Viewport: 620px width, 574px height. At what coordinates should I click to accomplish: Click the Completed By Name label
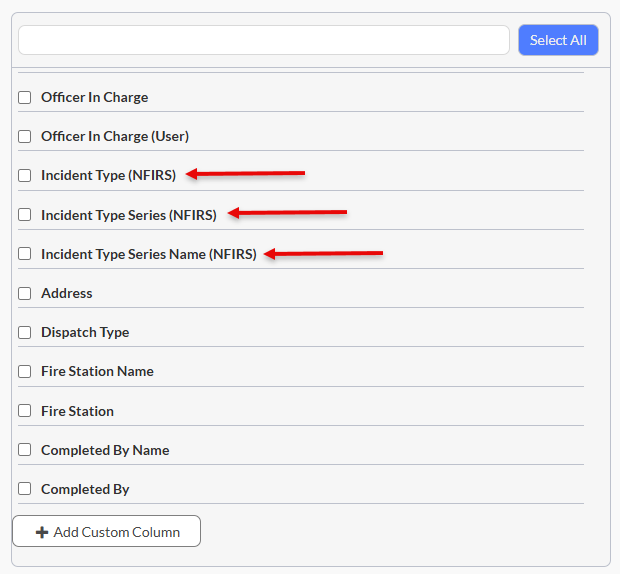point(105,450)
